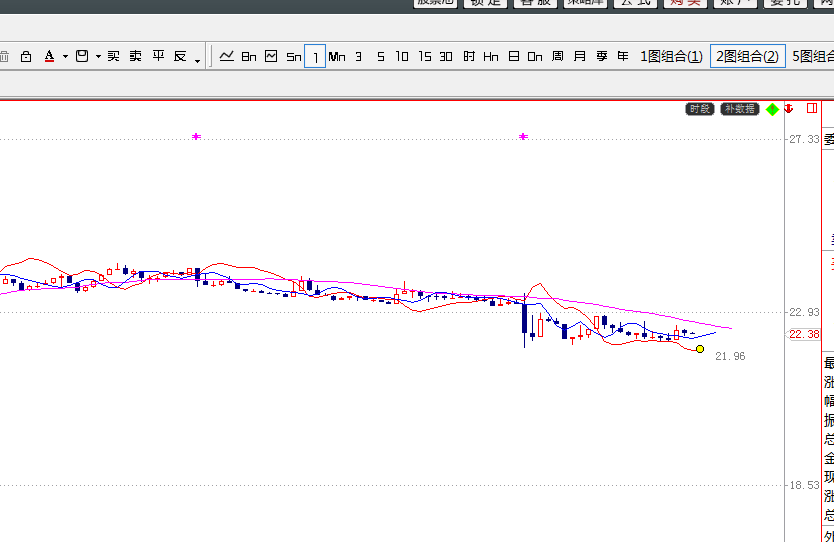834x542 pixels.
Task: Expand the trade toolbar overflow arrow
Action: (198, 60)
